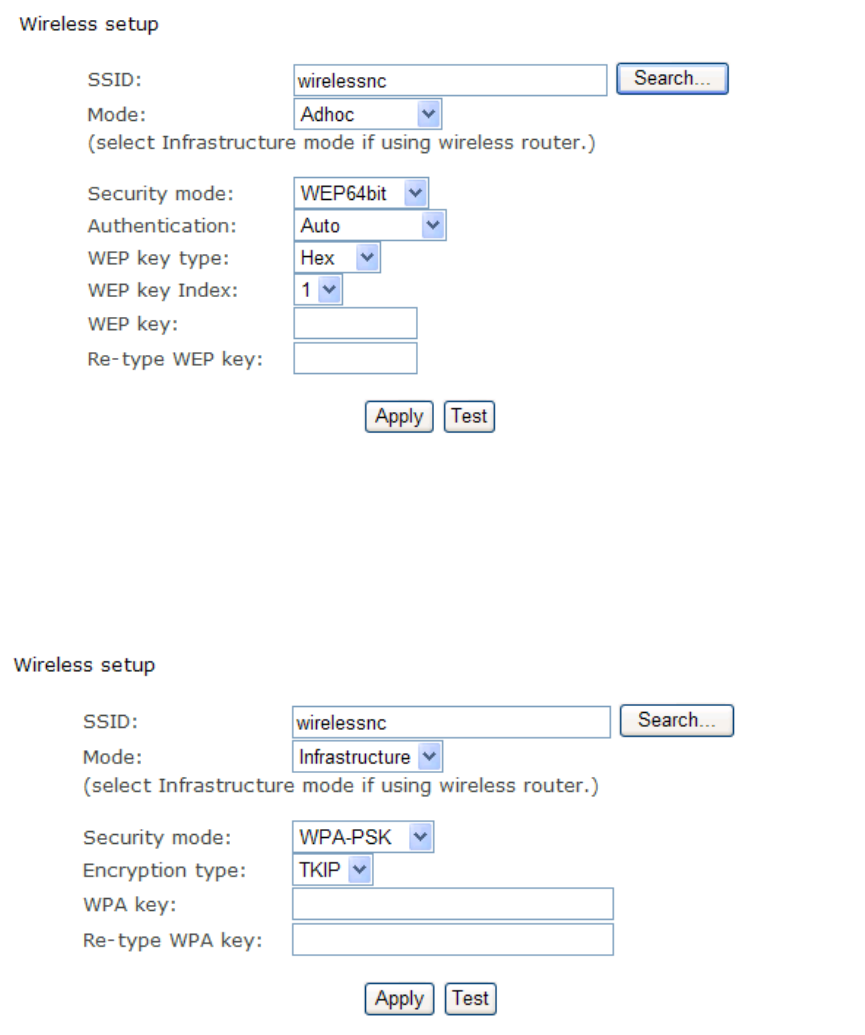This screenshot has width=865, height=1035.
Task: Click into the WPA key field
Action: pos(452,904)
